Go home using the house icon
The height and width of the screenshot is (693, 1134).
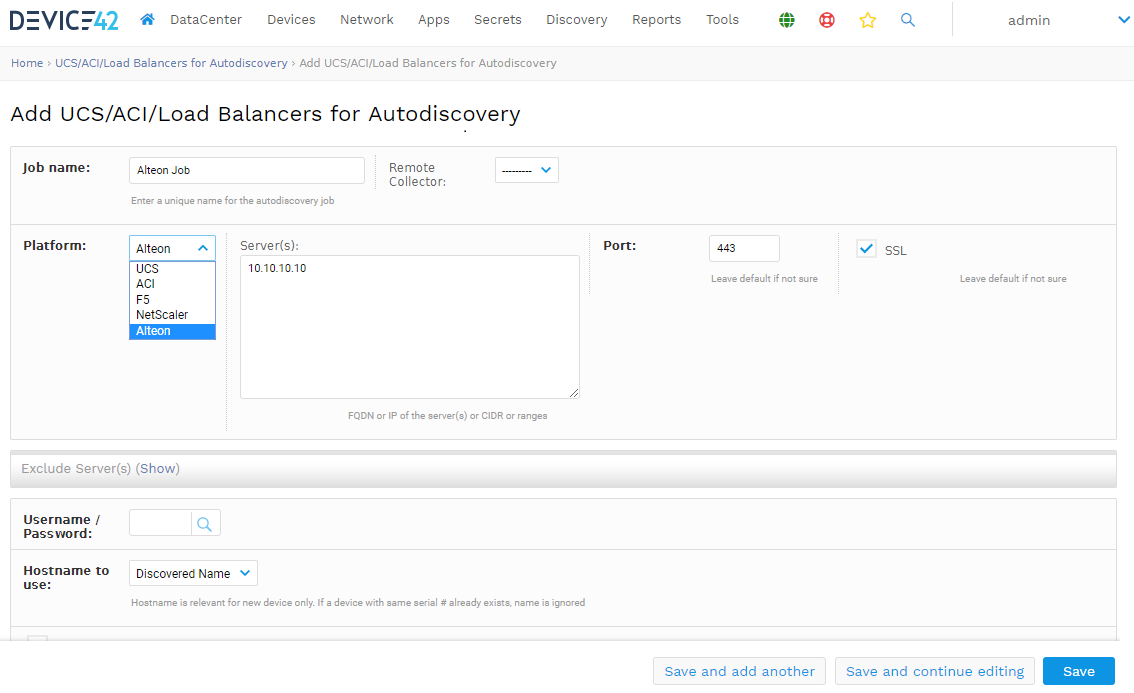click(147, 19)
